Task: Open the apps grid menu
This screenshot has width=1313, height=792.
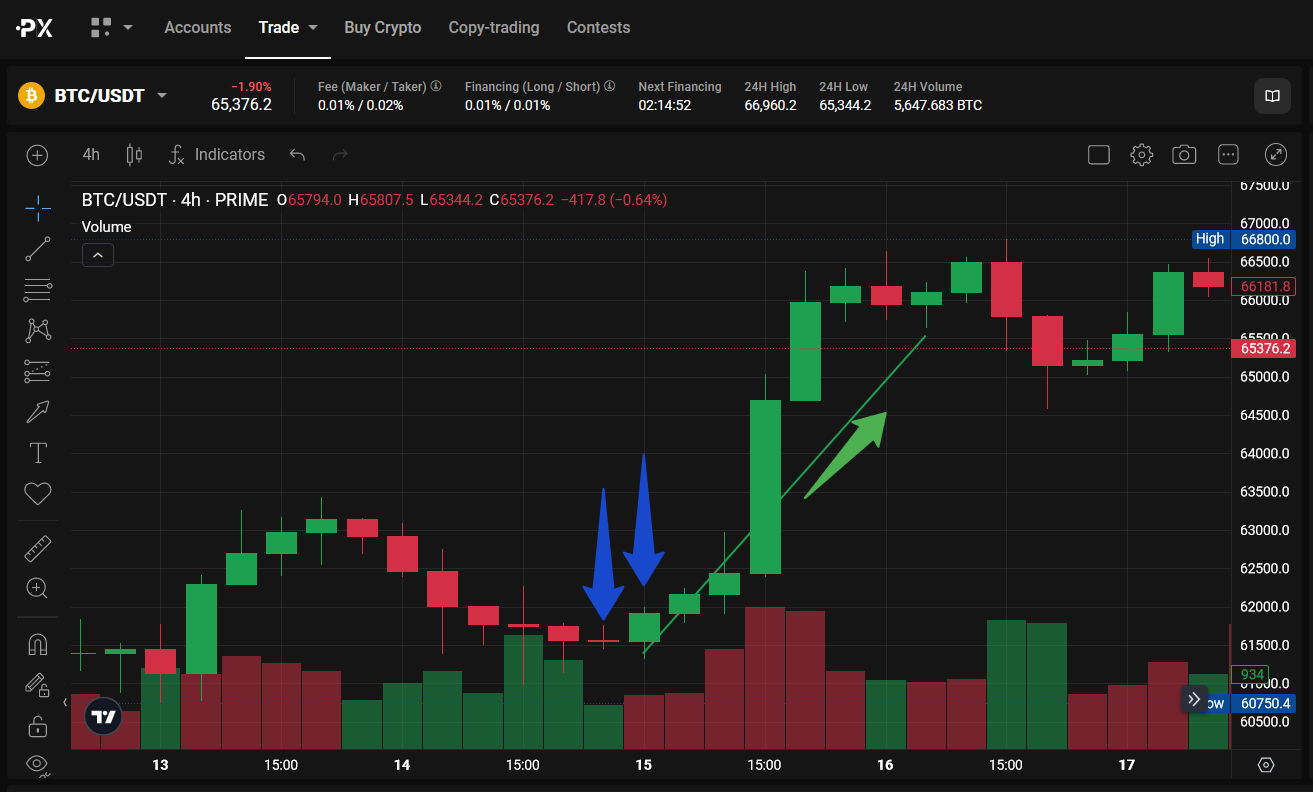Action: click(x=111, y=27)
